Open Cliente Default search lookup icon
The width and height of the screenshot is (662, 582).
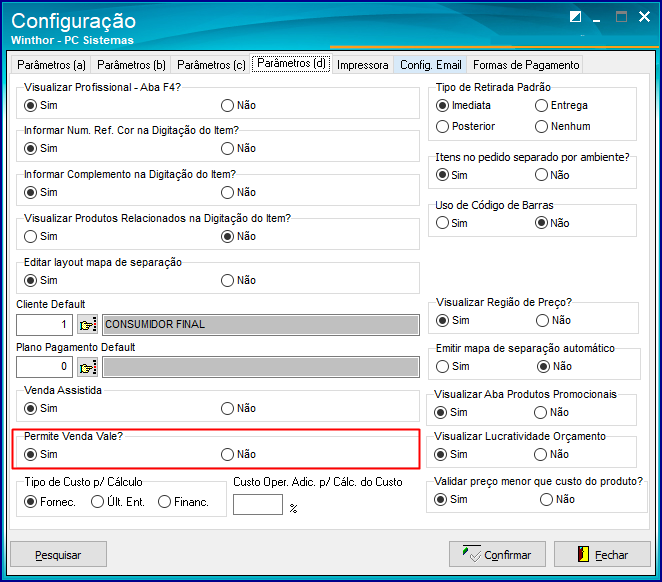point(87,325)
